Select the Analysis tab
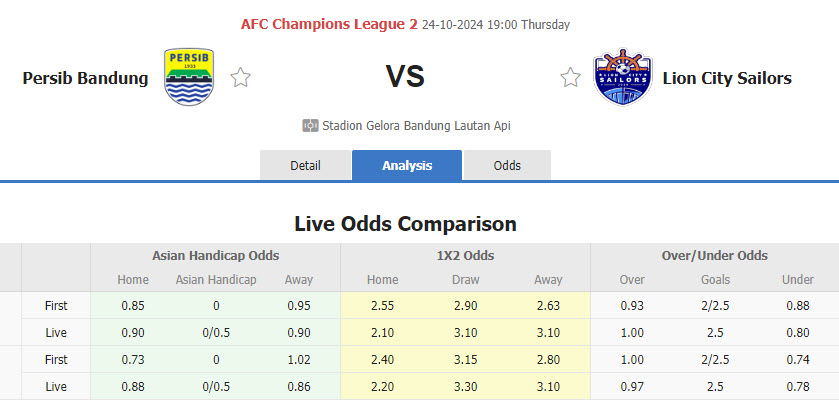This screenshot has height=407, width=839. click(407, 165)
